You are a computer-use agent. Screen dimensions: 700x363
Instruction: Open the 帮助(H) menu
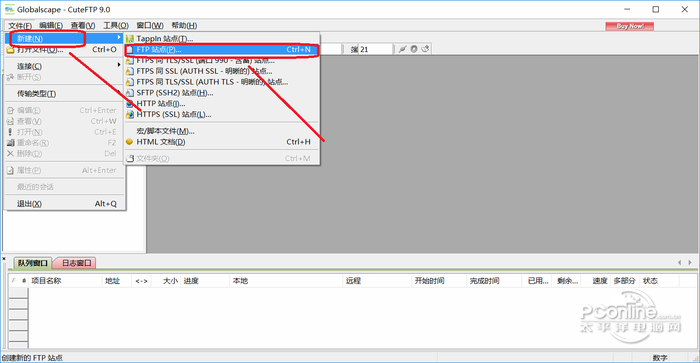click(x=184, y=25)
